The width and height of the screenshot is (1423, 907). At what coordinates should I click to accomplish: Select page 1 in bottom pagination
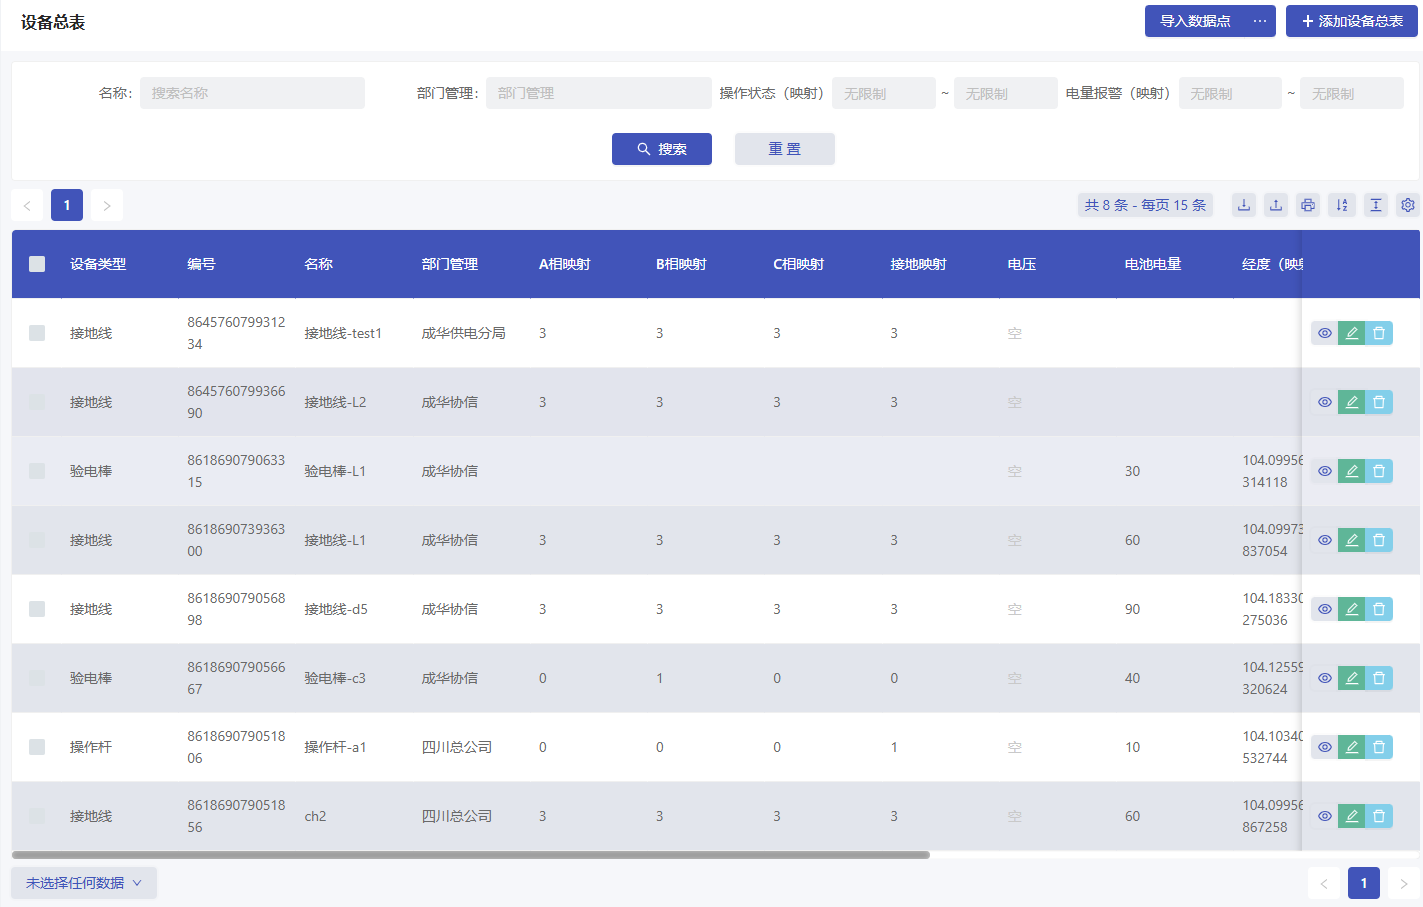pos(1364,883)
